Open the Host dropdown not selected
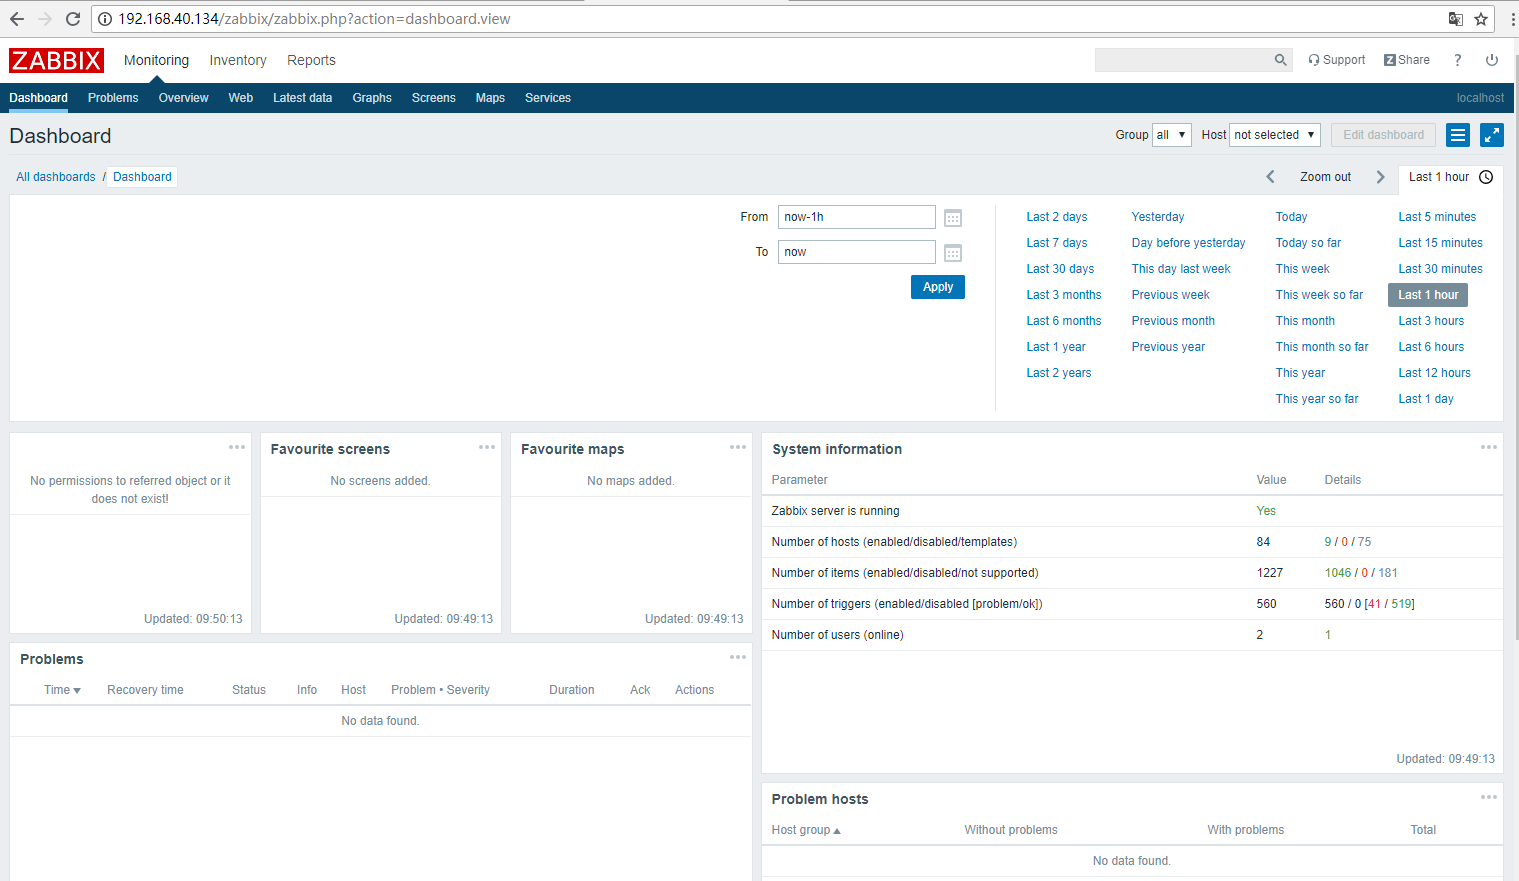The height and width of the screenshot is (881, 1519). 1275,135
